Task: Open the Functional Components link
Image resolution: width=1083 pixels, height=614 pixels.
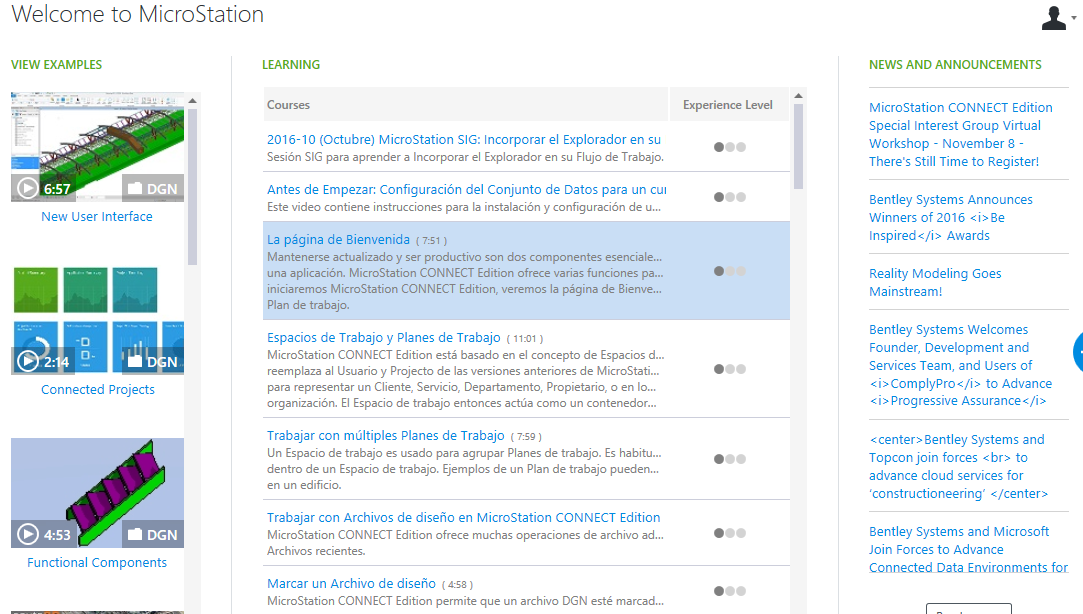Action: (x=97, y=563)
